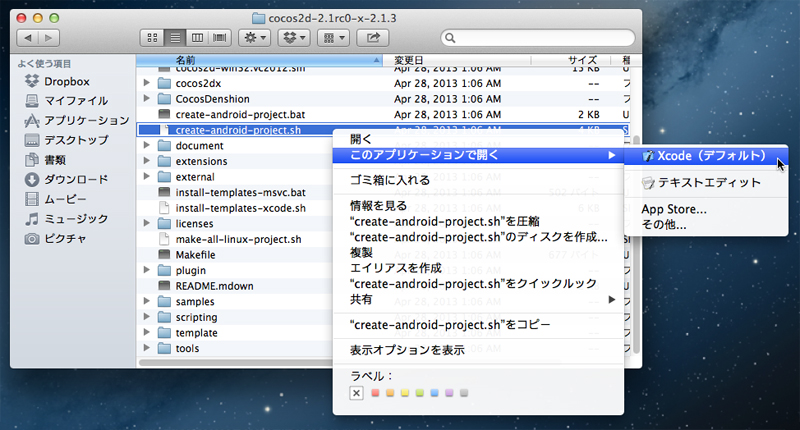The height and width of the screenshot is (430, 800).
Task: Click the Finder search field
Action: pyautogui.click(x=538, y=38)
